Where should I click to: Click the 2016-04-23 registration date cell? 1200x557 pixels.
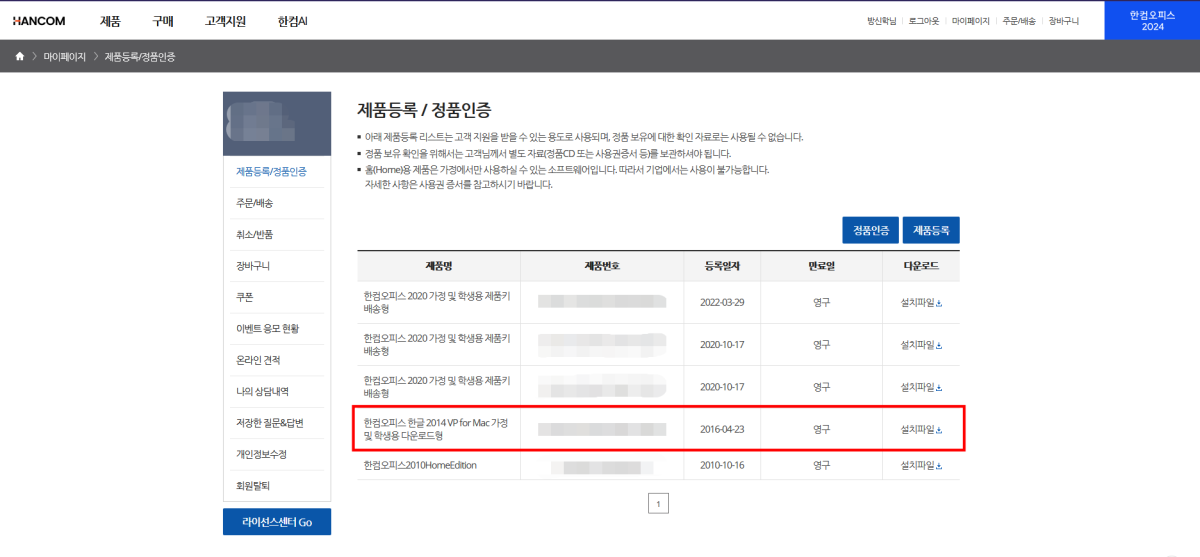[724, 430]
